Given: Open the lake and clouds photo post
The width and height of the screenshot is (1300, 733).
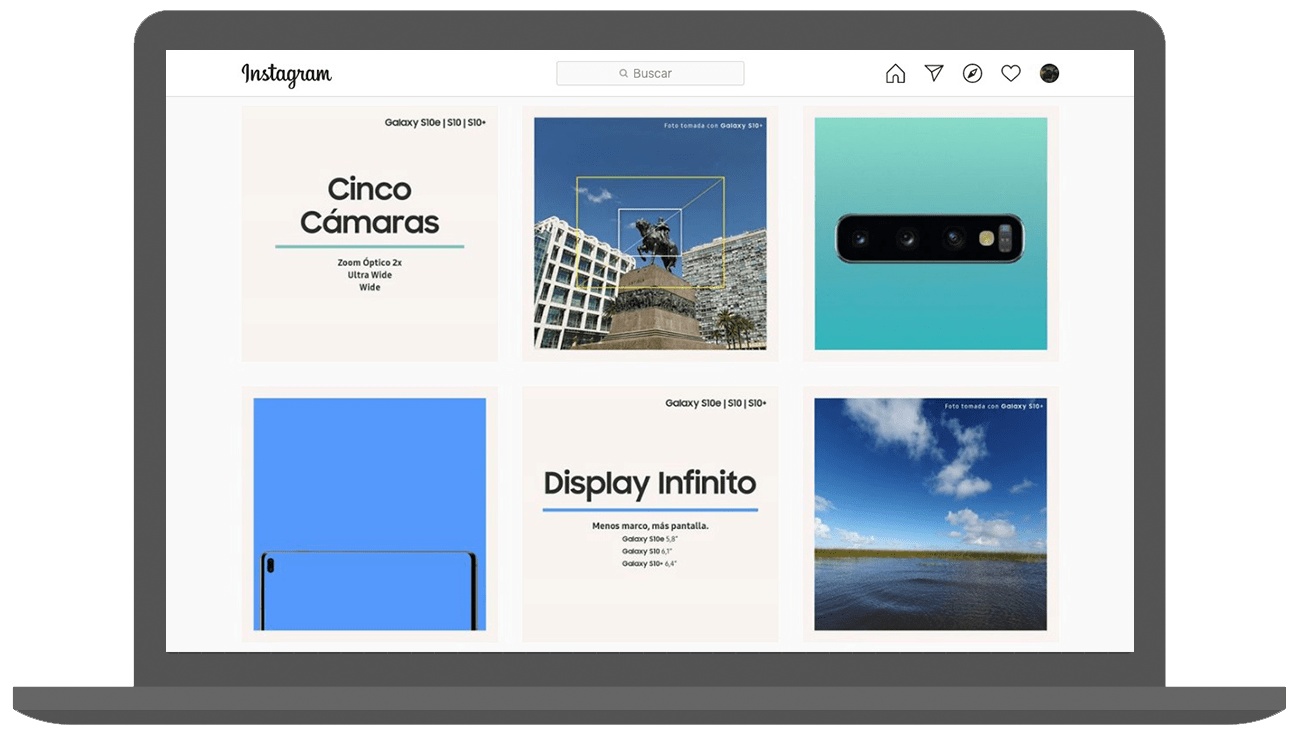Looking at the screenshot, I should coord(931,514).
